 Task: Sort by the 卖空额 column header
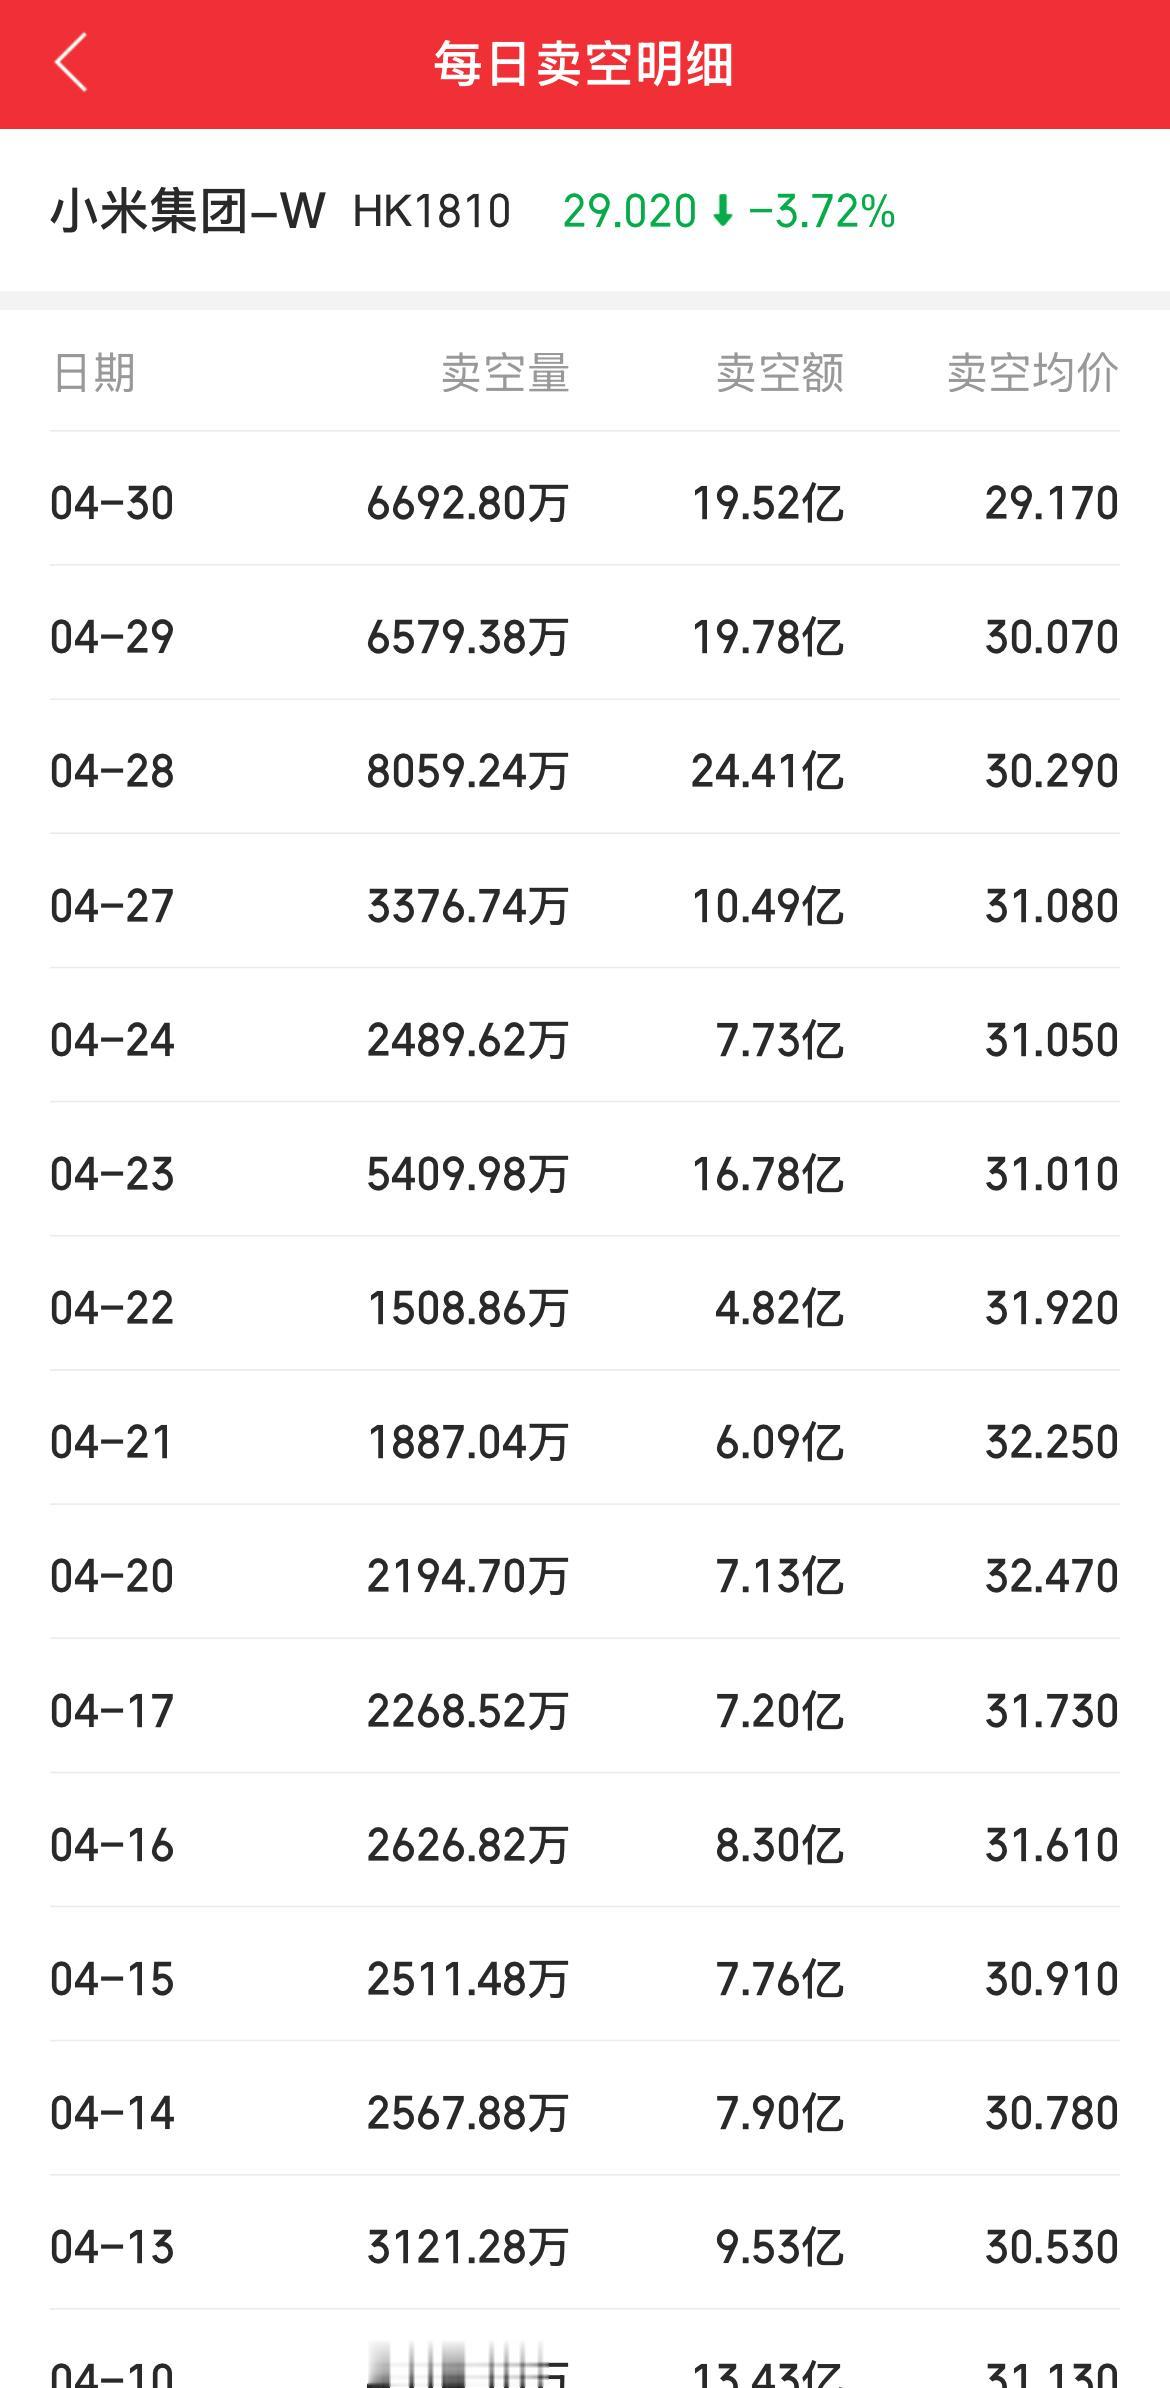click(780, 373)
